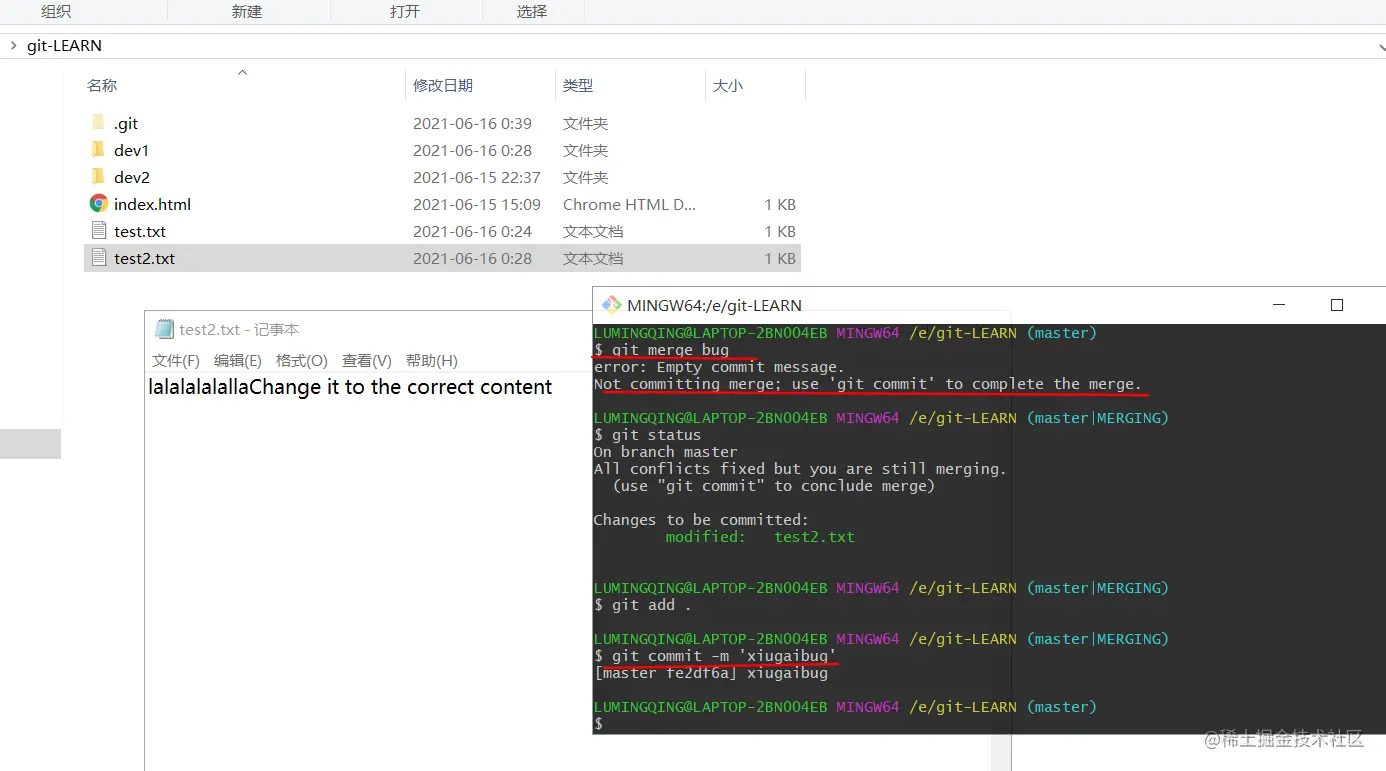1386x771 pixels.
Task: Select the test.txt file name
Action: [140, 232]
